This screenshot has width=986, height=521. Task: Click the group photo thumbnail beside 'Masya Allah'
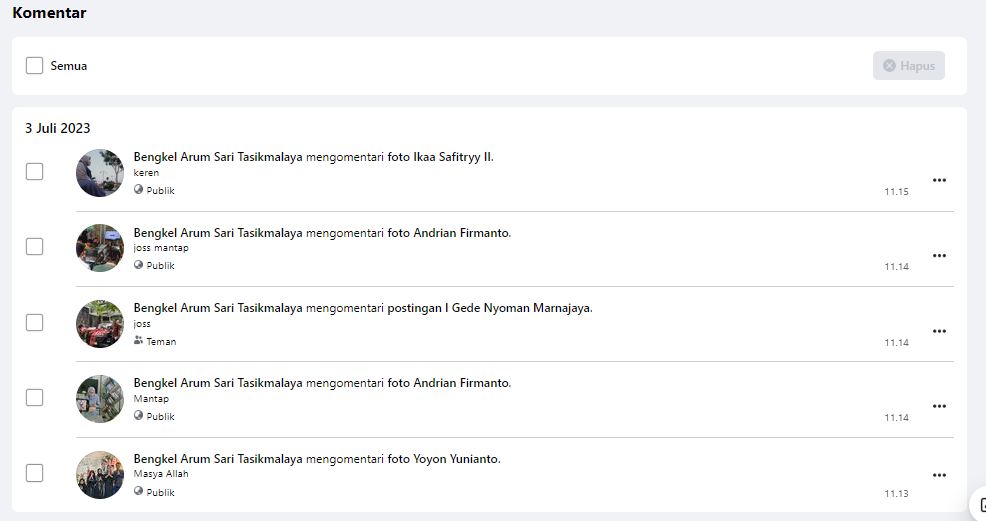point(100,475)
